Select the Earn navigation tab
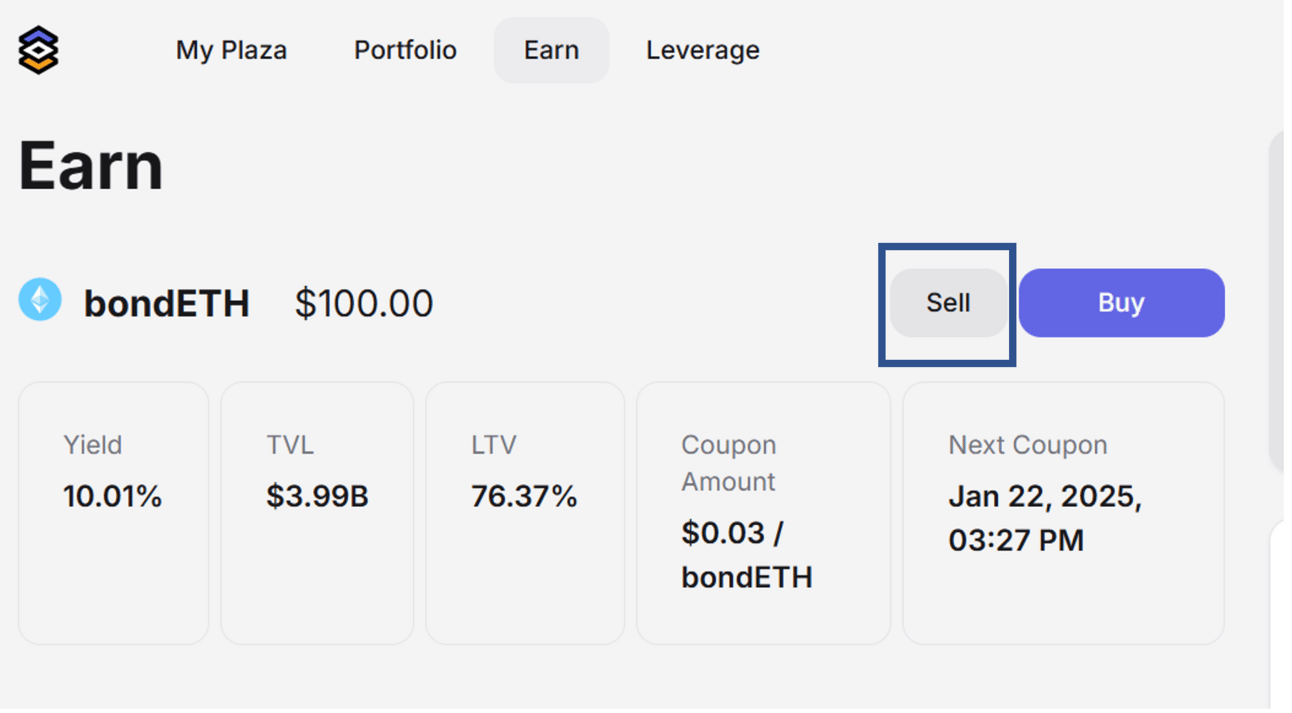This screenshot has height=713, width=1292. coord(551,50)
